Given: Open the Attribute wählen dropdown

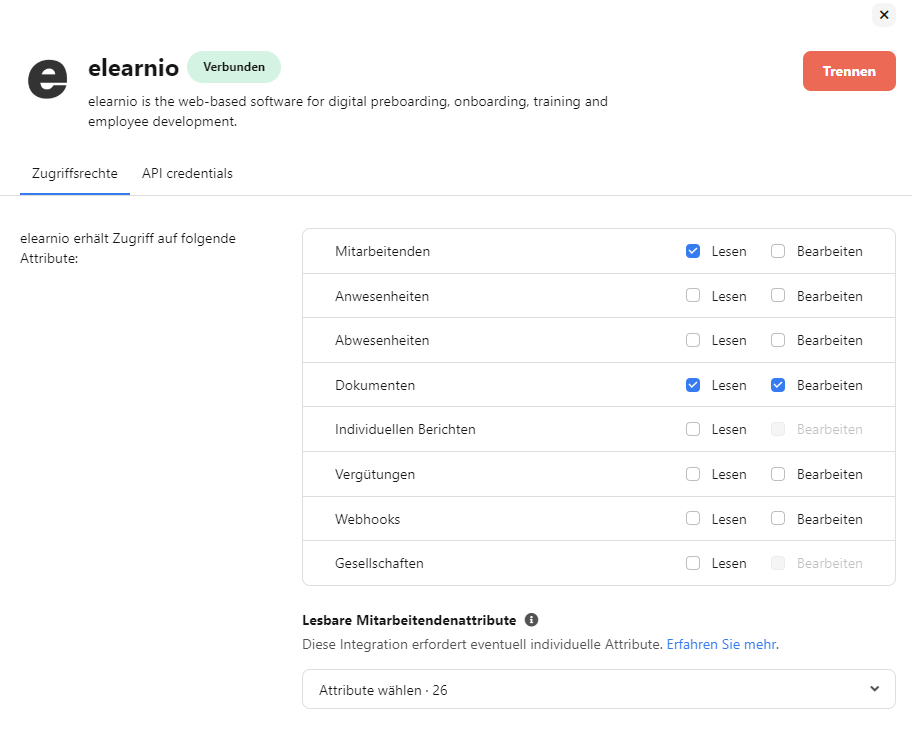Looking at the screenshot, I should (x=598, y=689).
